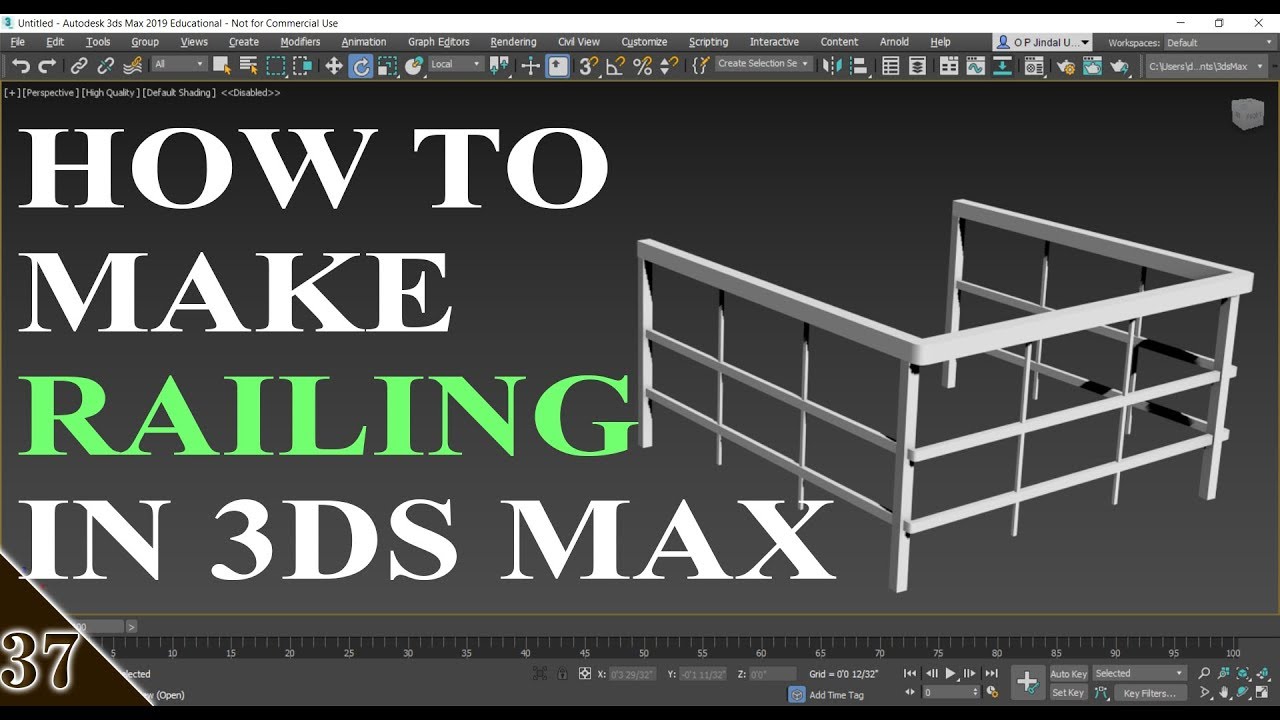Click the Set Key button
Image resolution: width=1280 pixels, height=720 pixels.
coord(1068,692)
